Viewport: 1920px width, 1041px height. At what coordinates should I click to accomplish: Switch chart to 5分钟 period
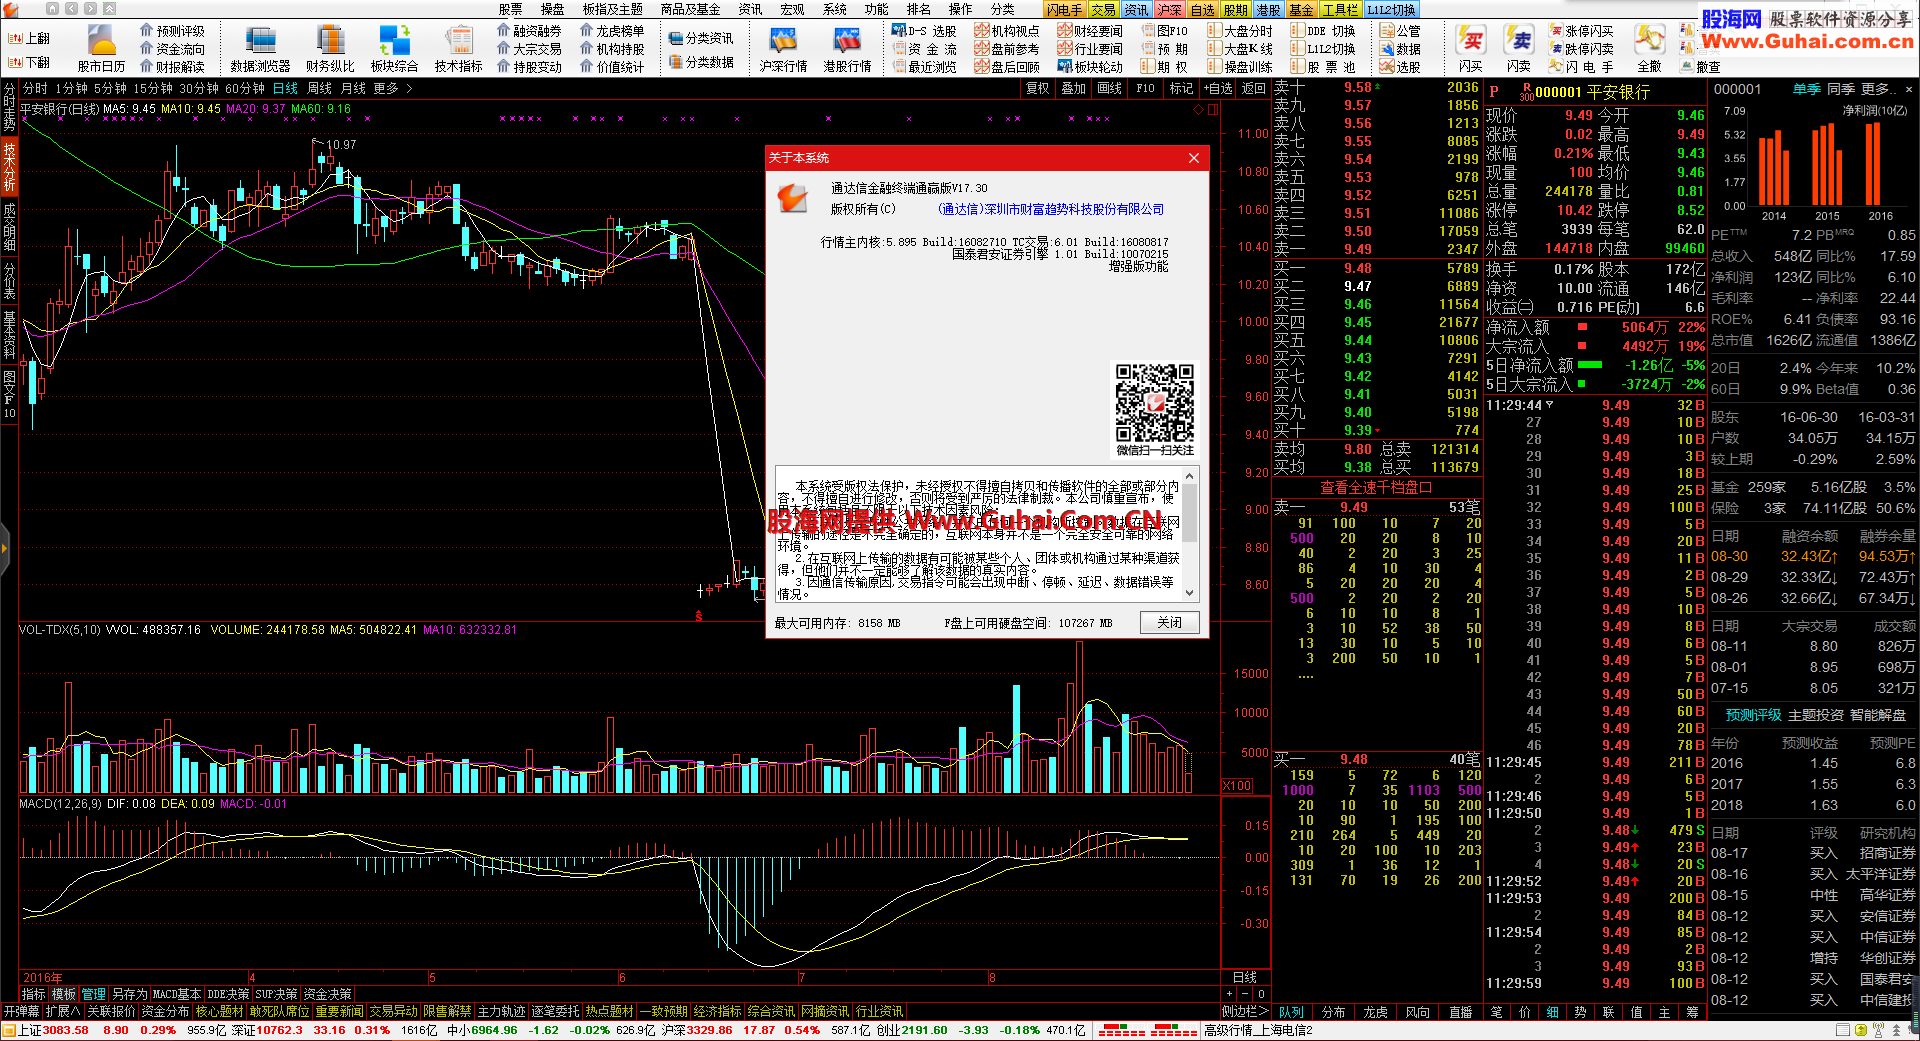pyautogui.click(x=110, y=88)
